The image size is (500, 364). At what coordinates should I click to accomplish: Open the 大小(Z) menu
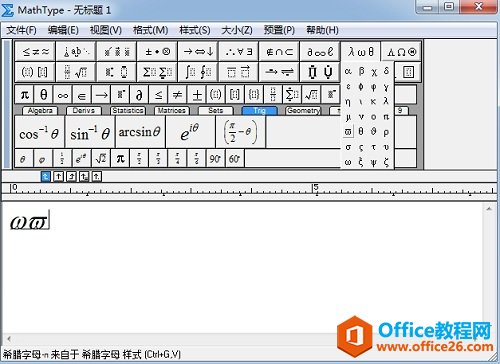(x=237, y=30)
